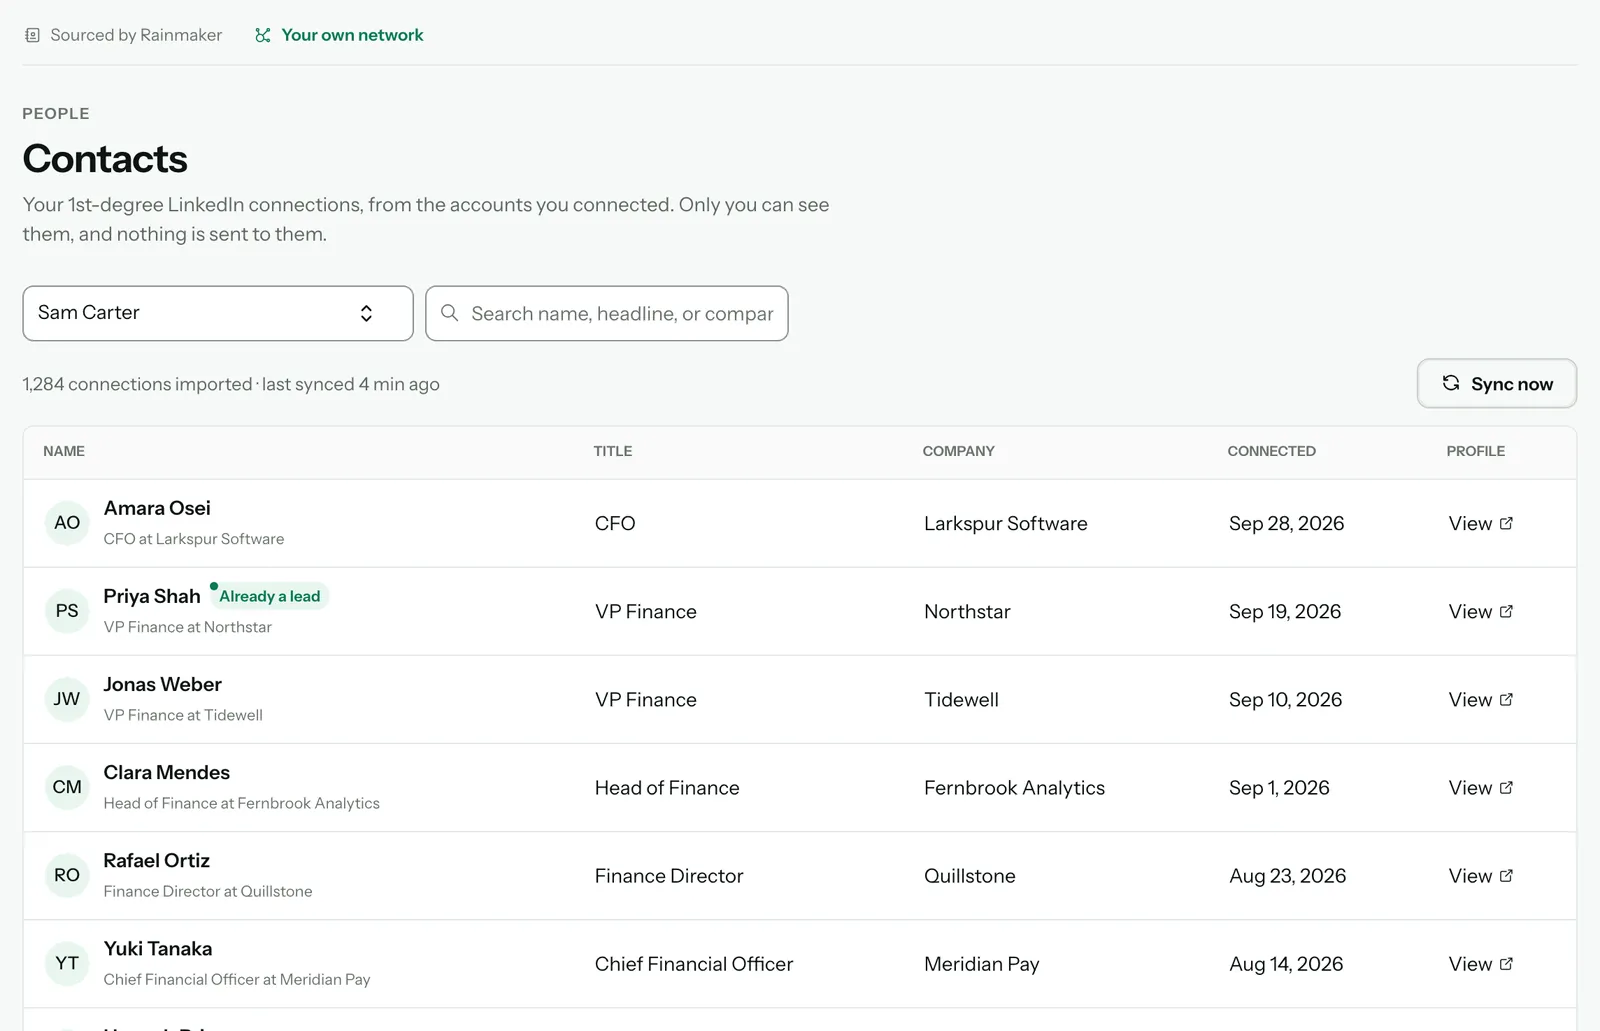This screenshot has width=1600, height=1031.
Task: Open Jonas Weber's View profile link
Action: 1481,699
